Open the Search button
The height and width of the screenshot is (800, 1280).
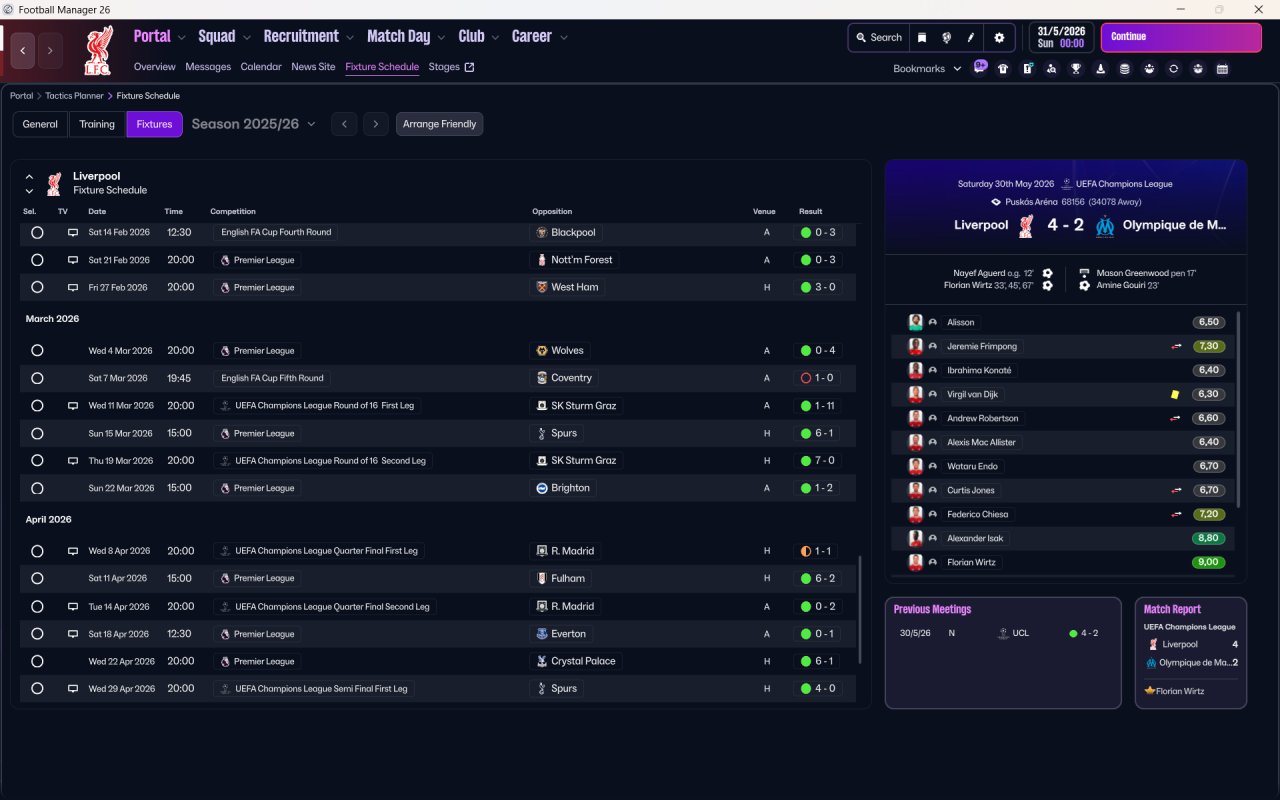pos(879,38)
